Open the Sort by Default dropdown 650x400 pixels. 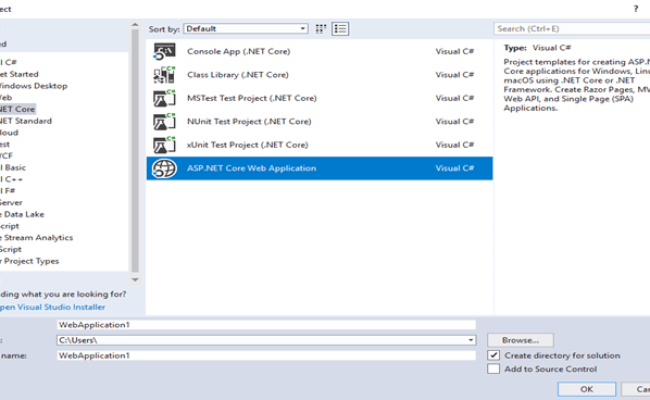coord(246,29)
